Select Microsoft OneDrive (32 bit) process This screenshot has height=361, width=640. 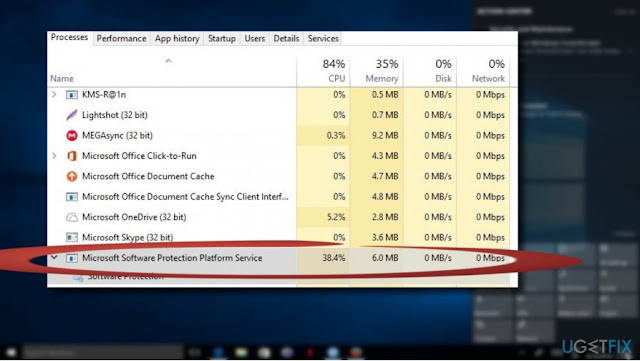(278, 217)
